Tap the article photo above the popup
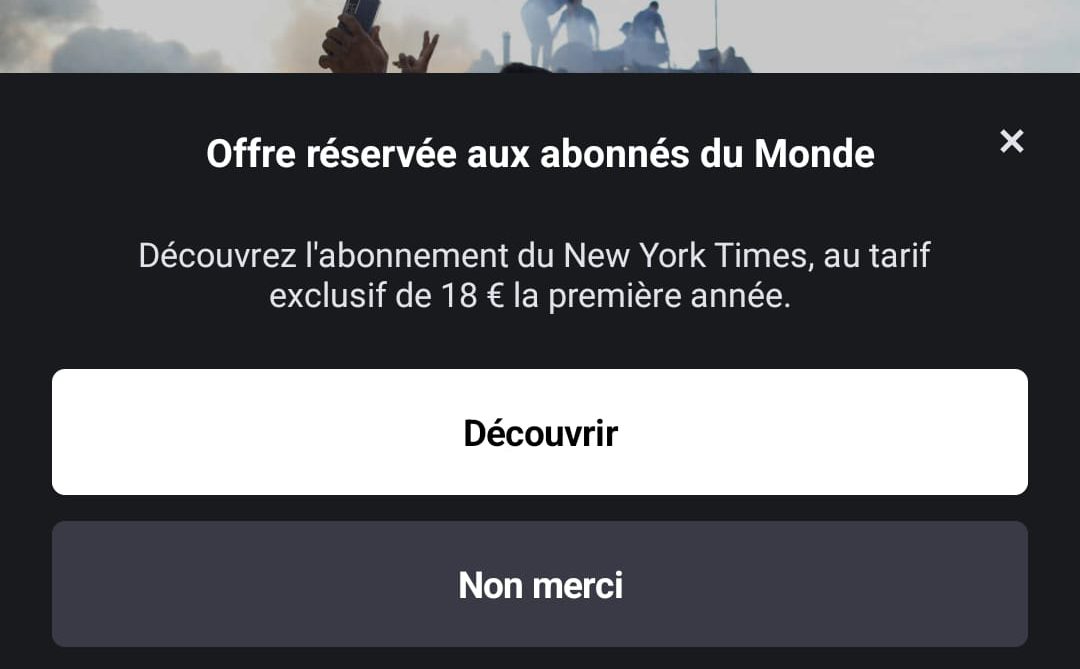 tap(540, 36)
